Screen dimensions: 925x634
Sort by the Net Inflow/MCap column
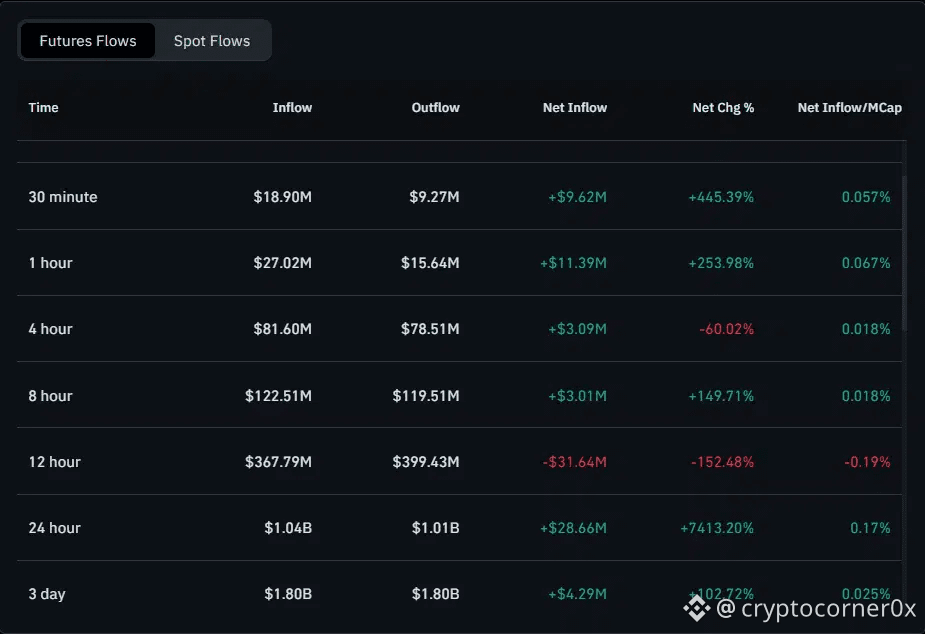(x=849, y=107)
